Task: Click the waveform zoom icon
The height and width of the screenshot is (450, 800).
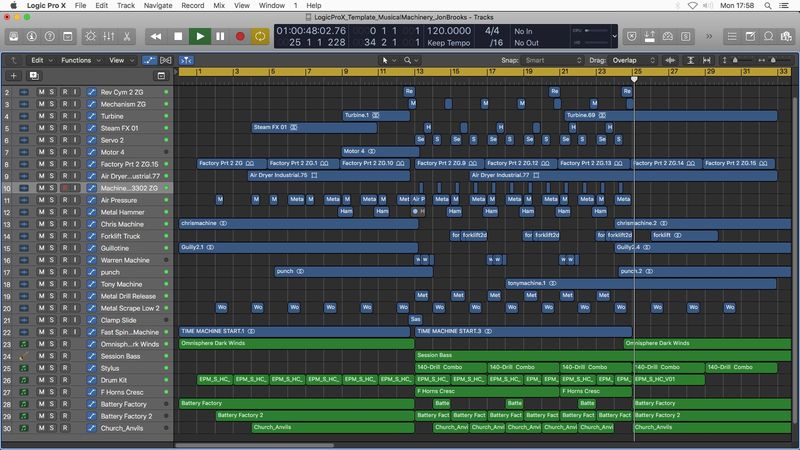Action: tap(670, 60)
